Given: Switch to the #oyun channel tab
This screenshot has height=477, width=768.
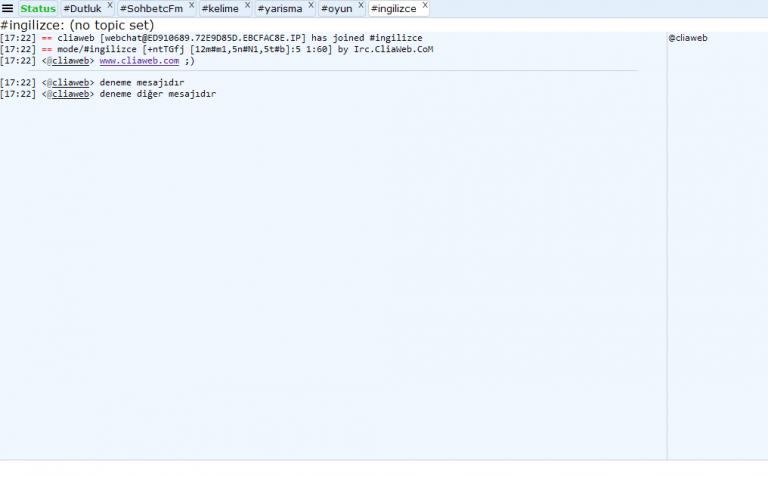Looking at the screenshot, I should [336, 8].
